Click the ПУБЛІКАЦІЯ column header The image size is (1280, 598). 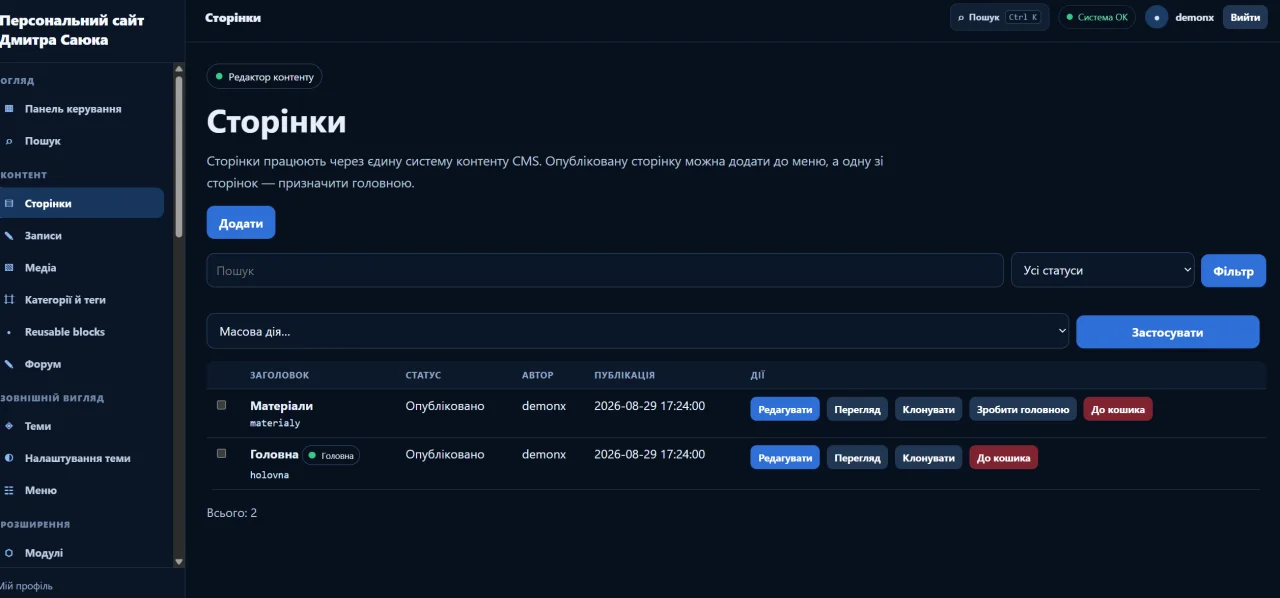tap(625, 375)
